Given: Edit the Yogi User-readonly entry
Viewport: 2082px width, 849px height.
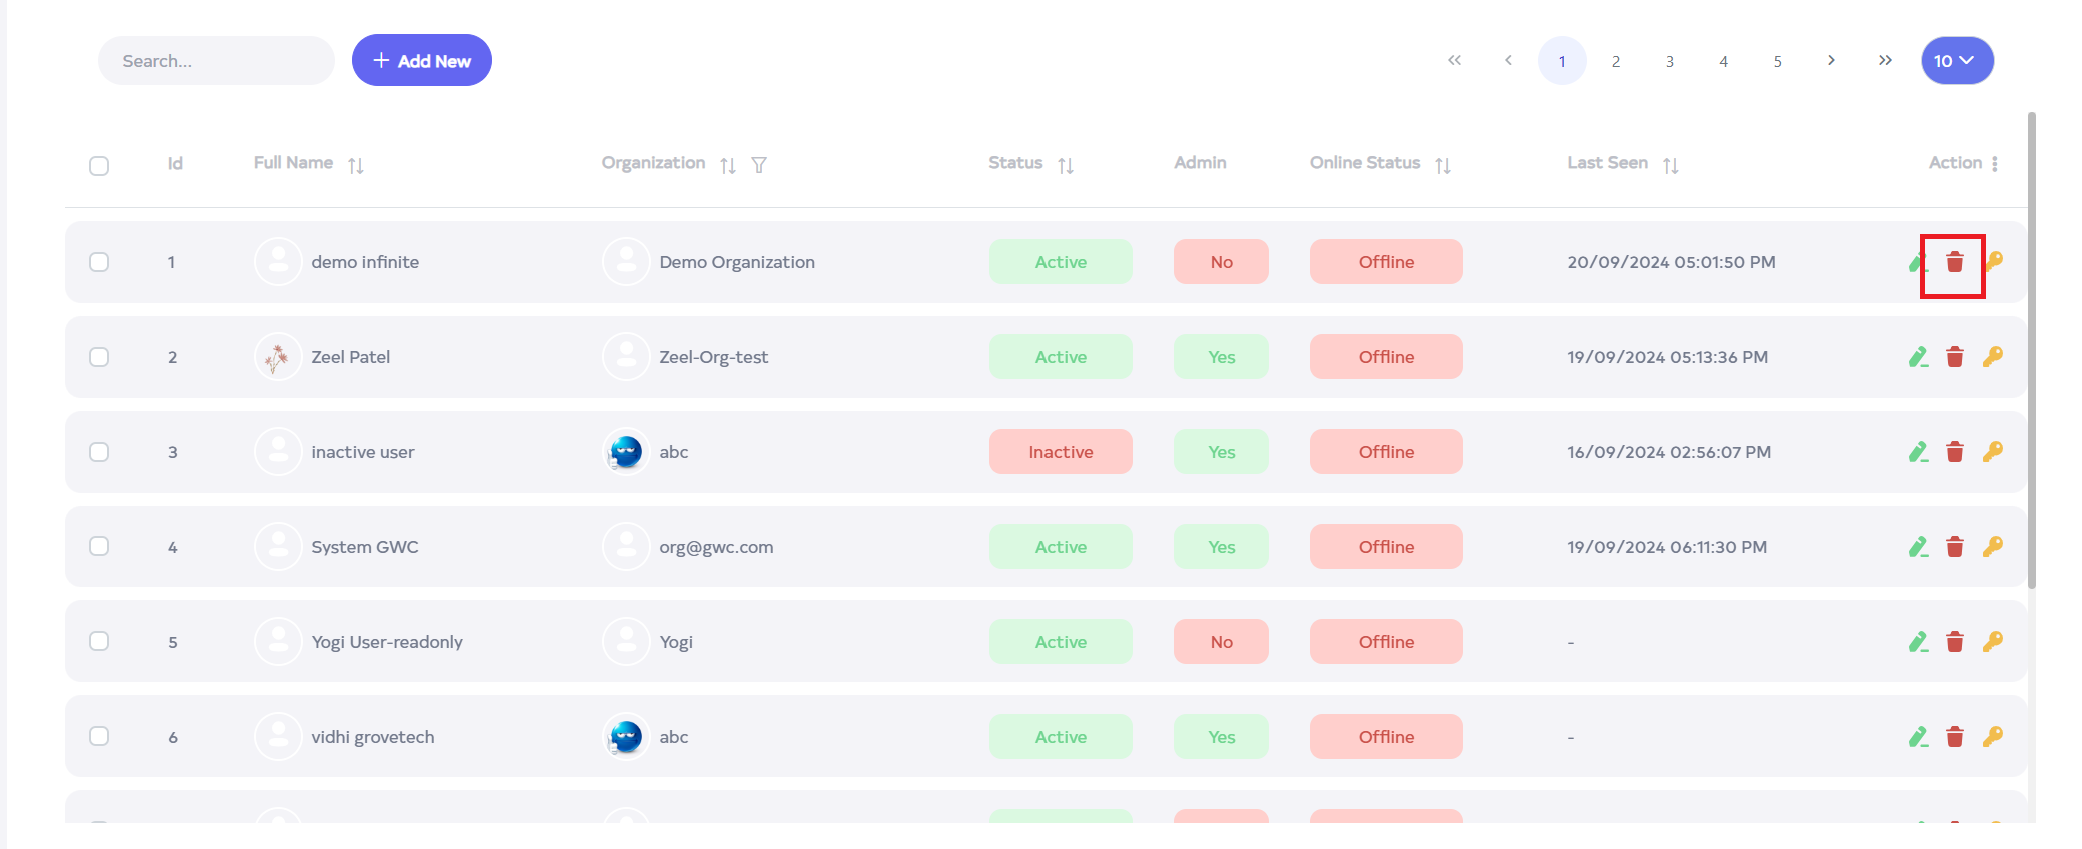Looking at the screenshot, I should tap(1917, 642).
